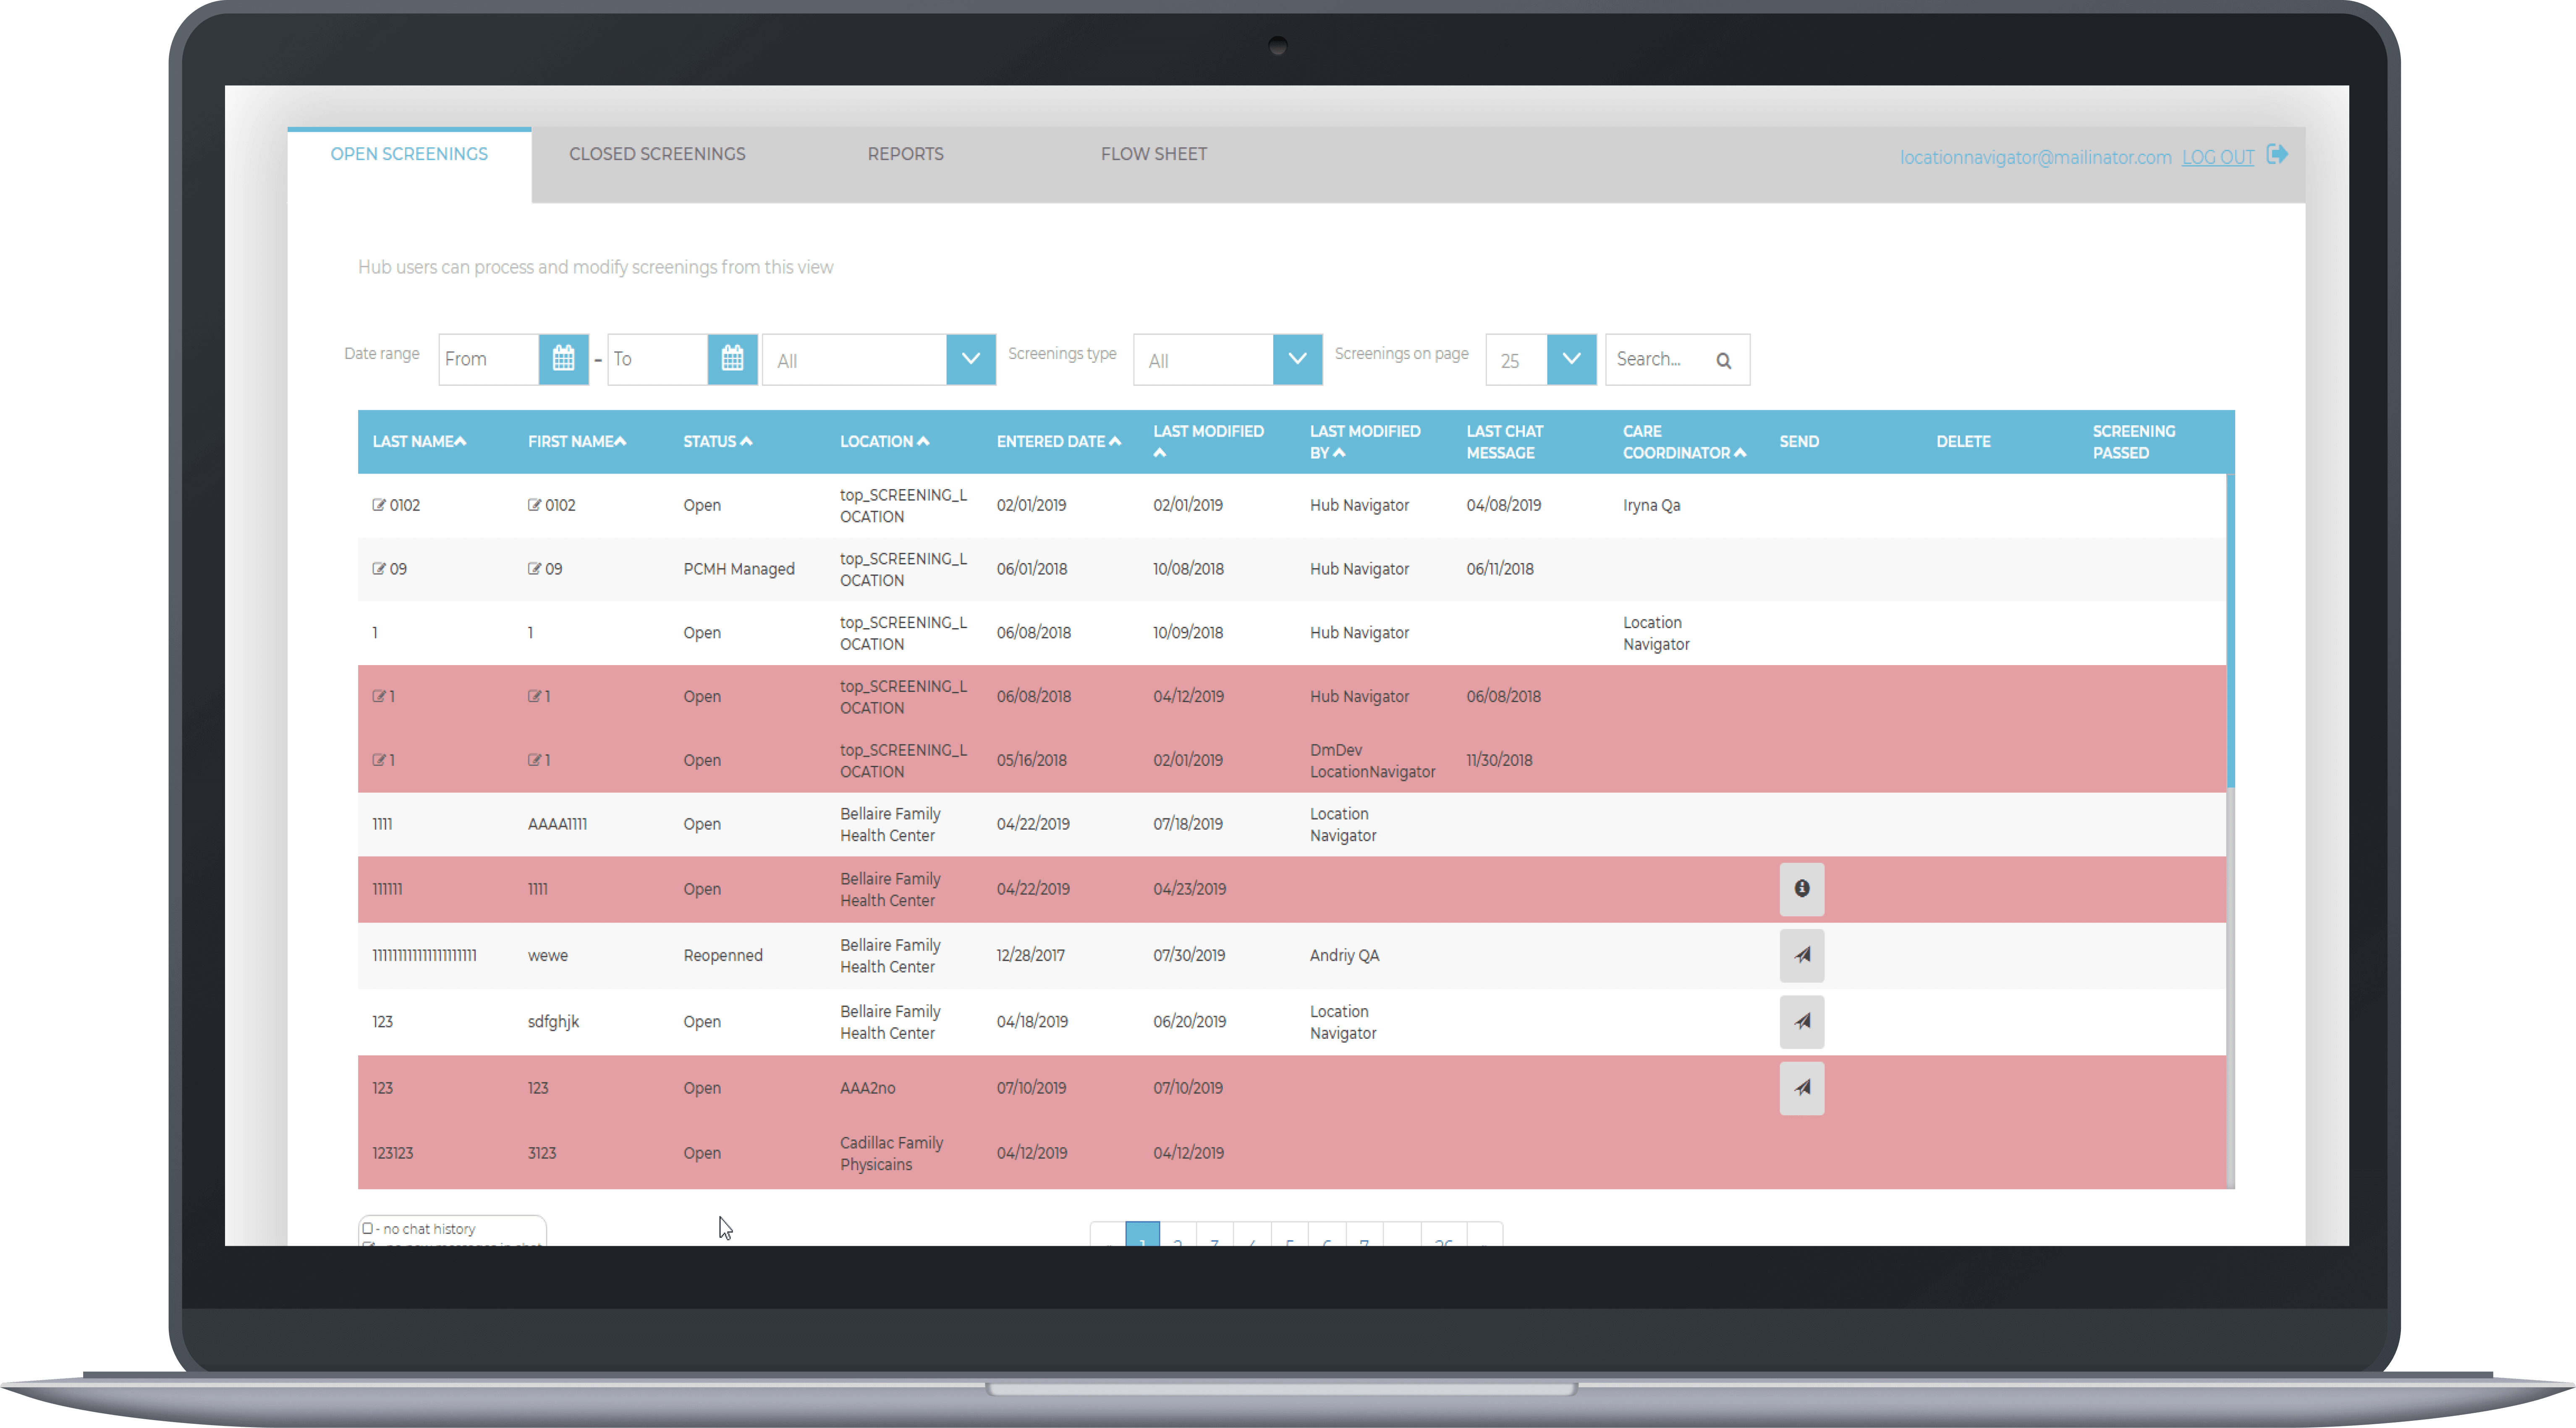This screenshot has height=1428, width=2576.
Task: Open the To date calendar picker
Action: tap(732, 359)
